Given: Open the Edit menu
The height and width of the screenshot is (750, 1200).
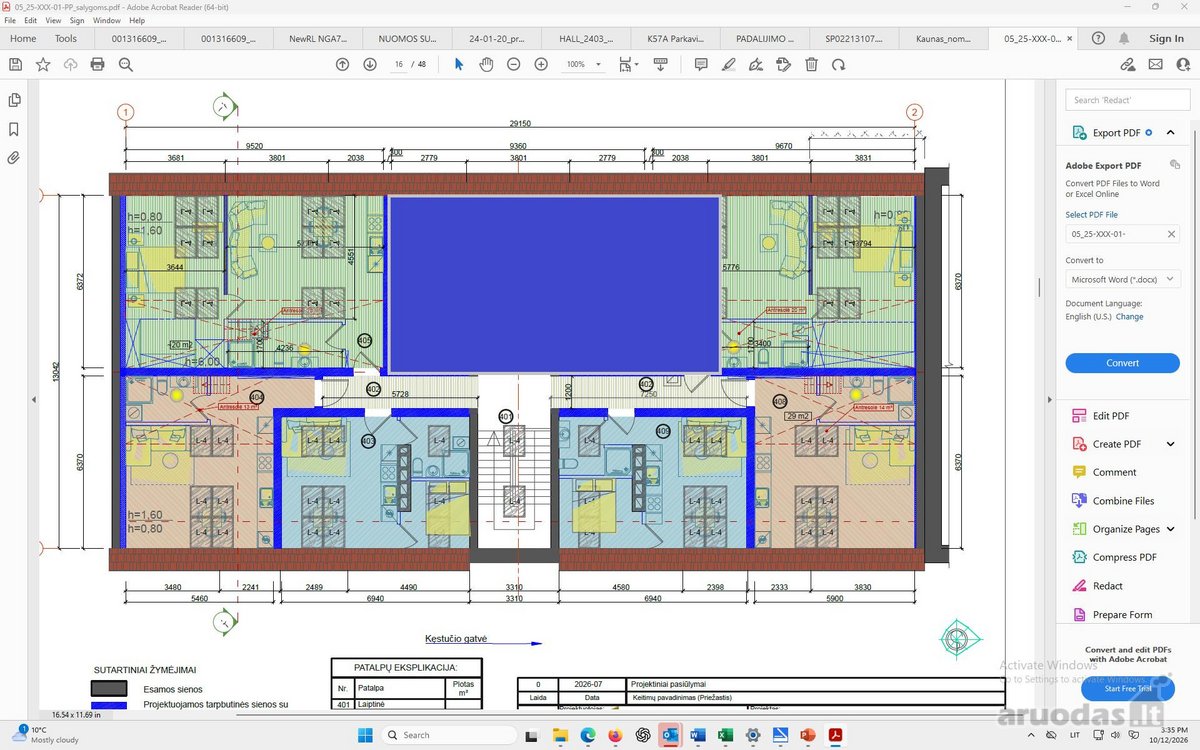Looking at the screenshot, I should click(x=31, y=20).
